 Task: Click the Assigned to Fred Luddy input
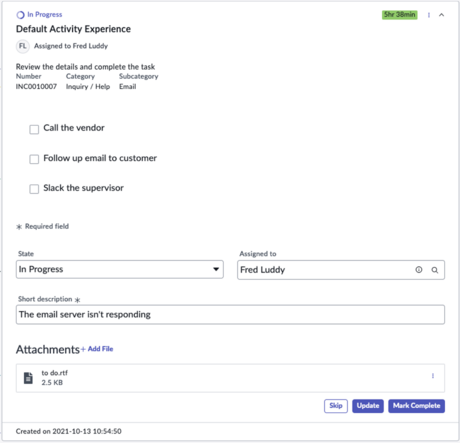[341, 270]
